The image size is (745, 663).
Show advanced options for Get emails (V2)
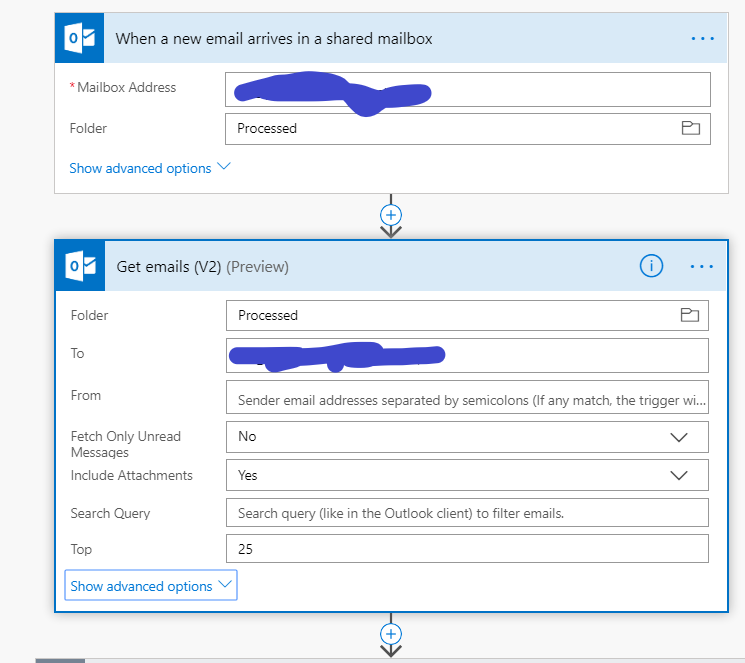(151, 586)
